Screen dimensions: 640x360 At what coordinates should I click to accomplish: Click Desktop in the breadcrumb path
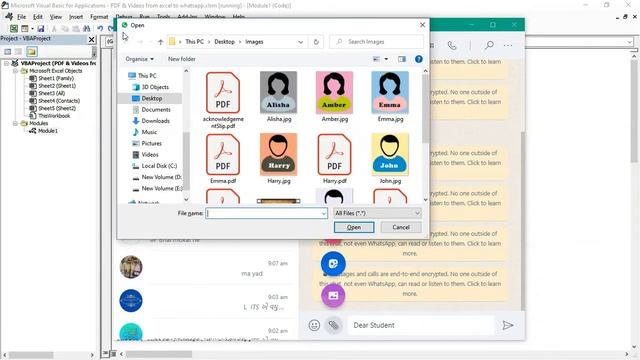click(x=224, y=42)
